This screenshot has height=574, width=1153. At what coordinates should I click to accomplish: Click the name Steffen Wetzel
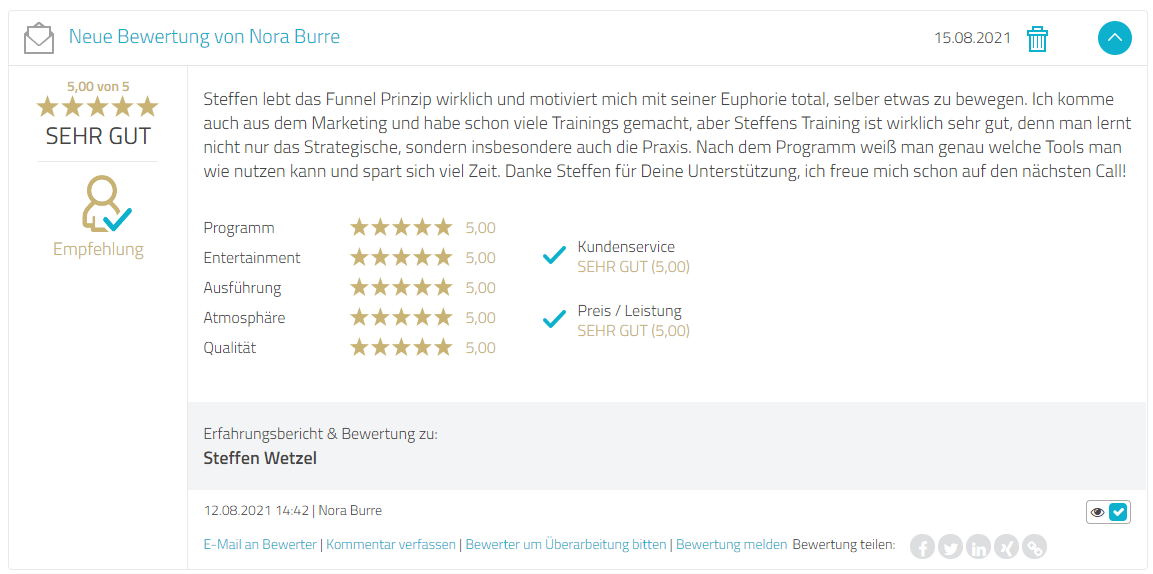pyautogui.click(x=260, y=459)
